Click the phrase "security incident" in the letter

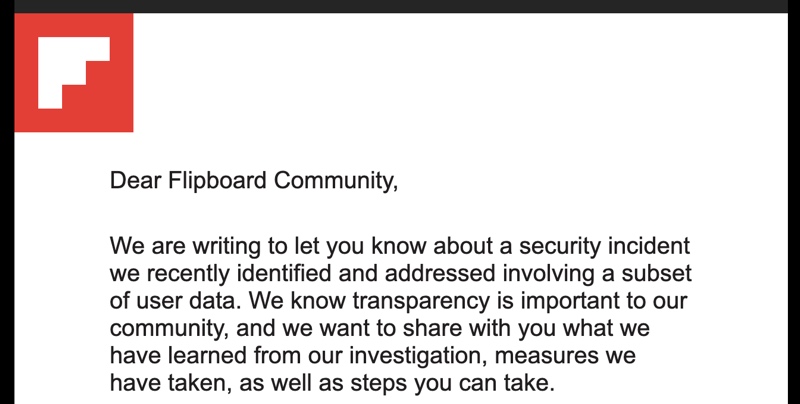pos(610,246)
